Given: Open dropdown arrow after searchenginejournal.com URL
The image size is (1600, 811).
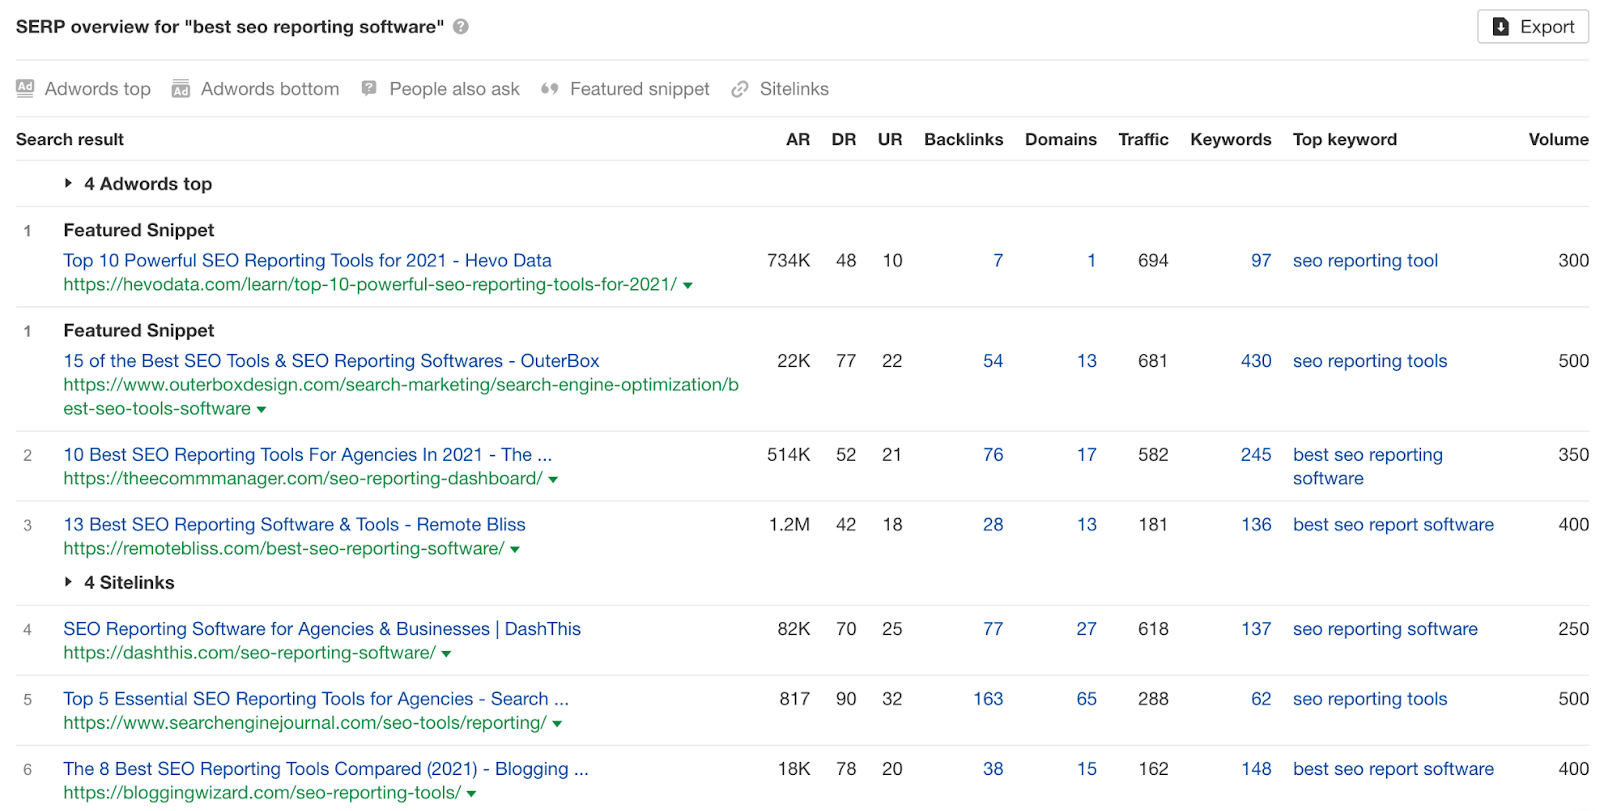Looking at the screenshot, I should tap(557, 724).
